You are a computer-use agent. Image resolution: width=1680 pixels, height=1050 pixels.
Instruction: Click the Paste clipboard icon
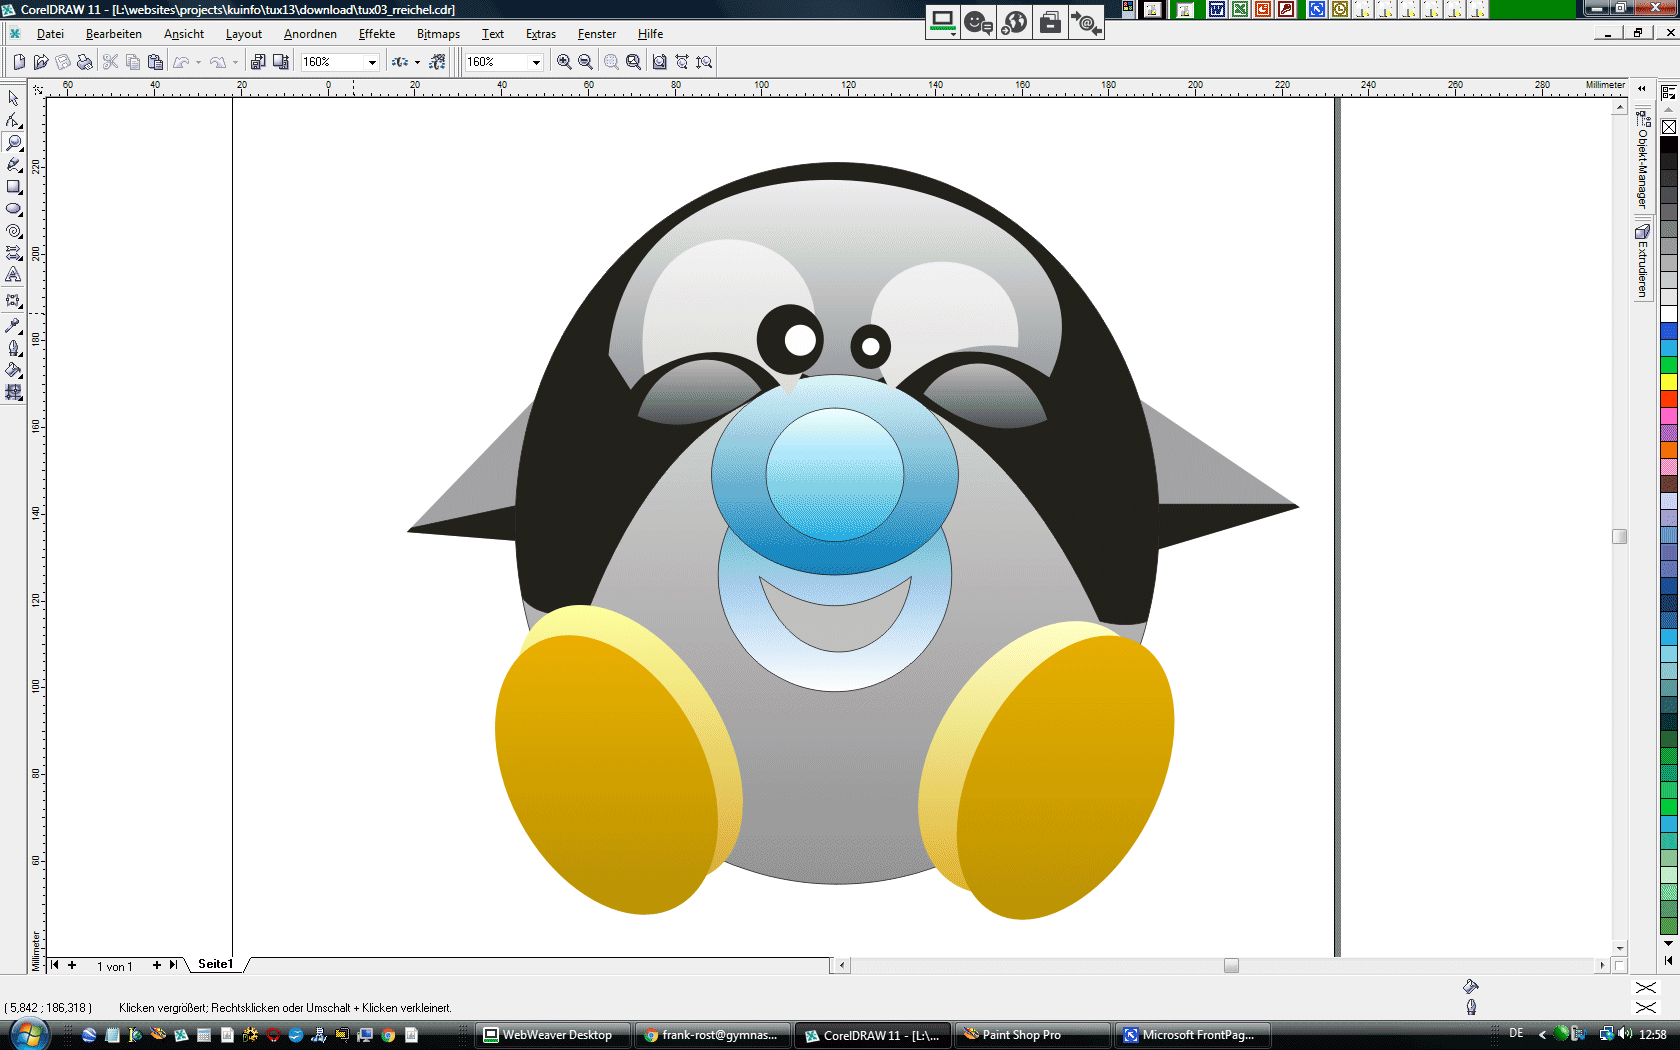click(x=155, y=62)
